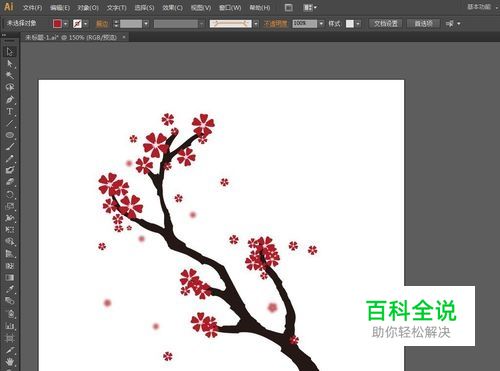
Task: Select the Selection tool (black arrow)
Action: coord(10,52)
